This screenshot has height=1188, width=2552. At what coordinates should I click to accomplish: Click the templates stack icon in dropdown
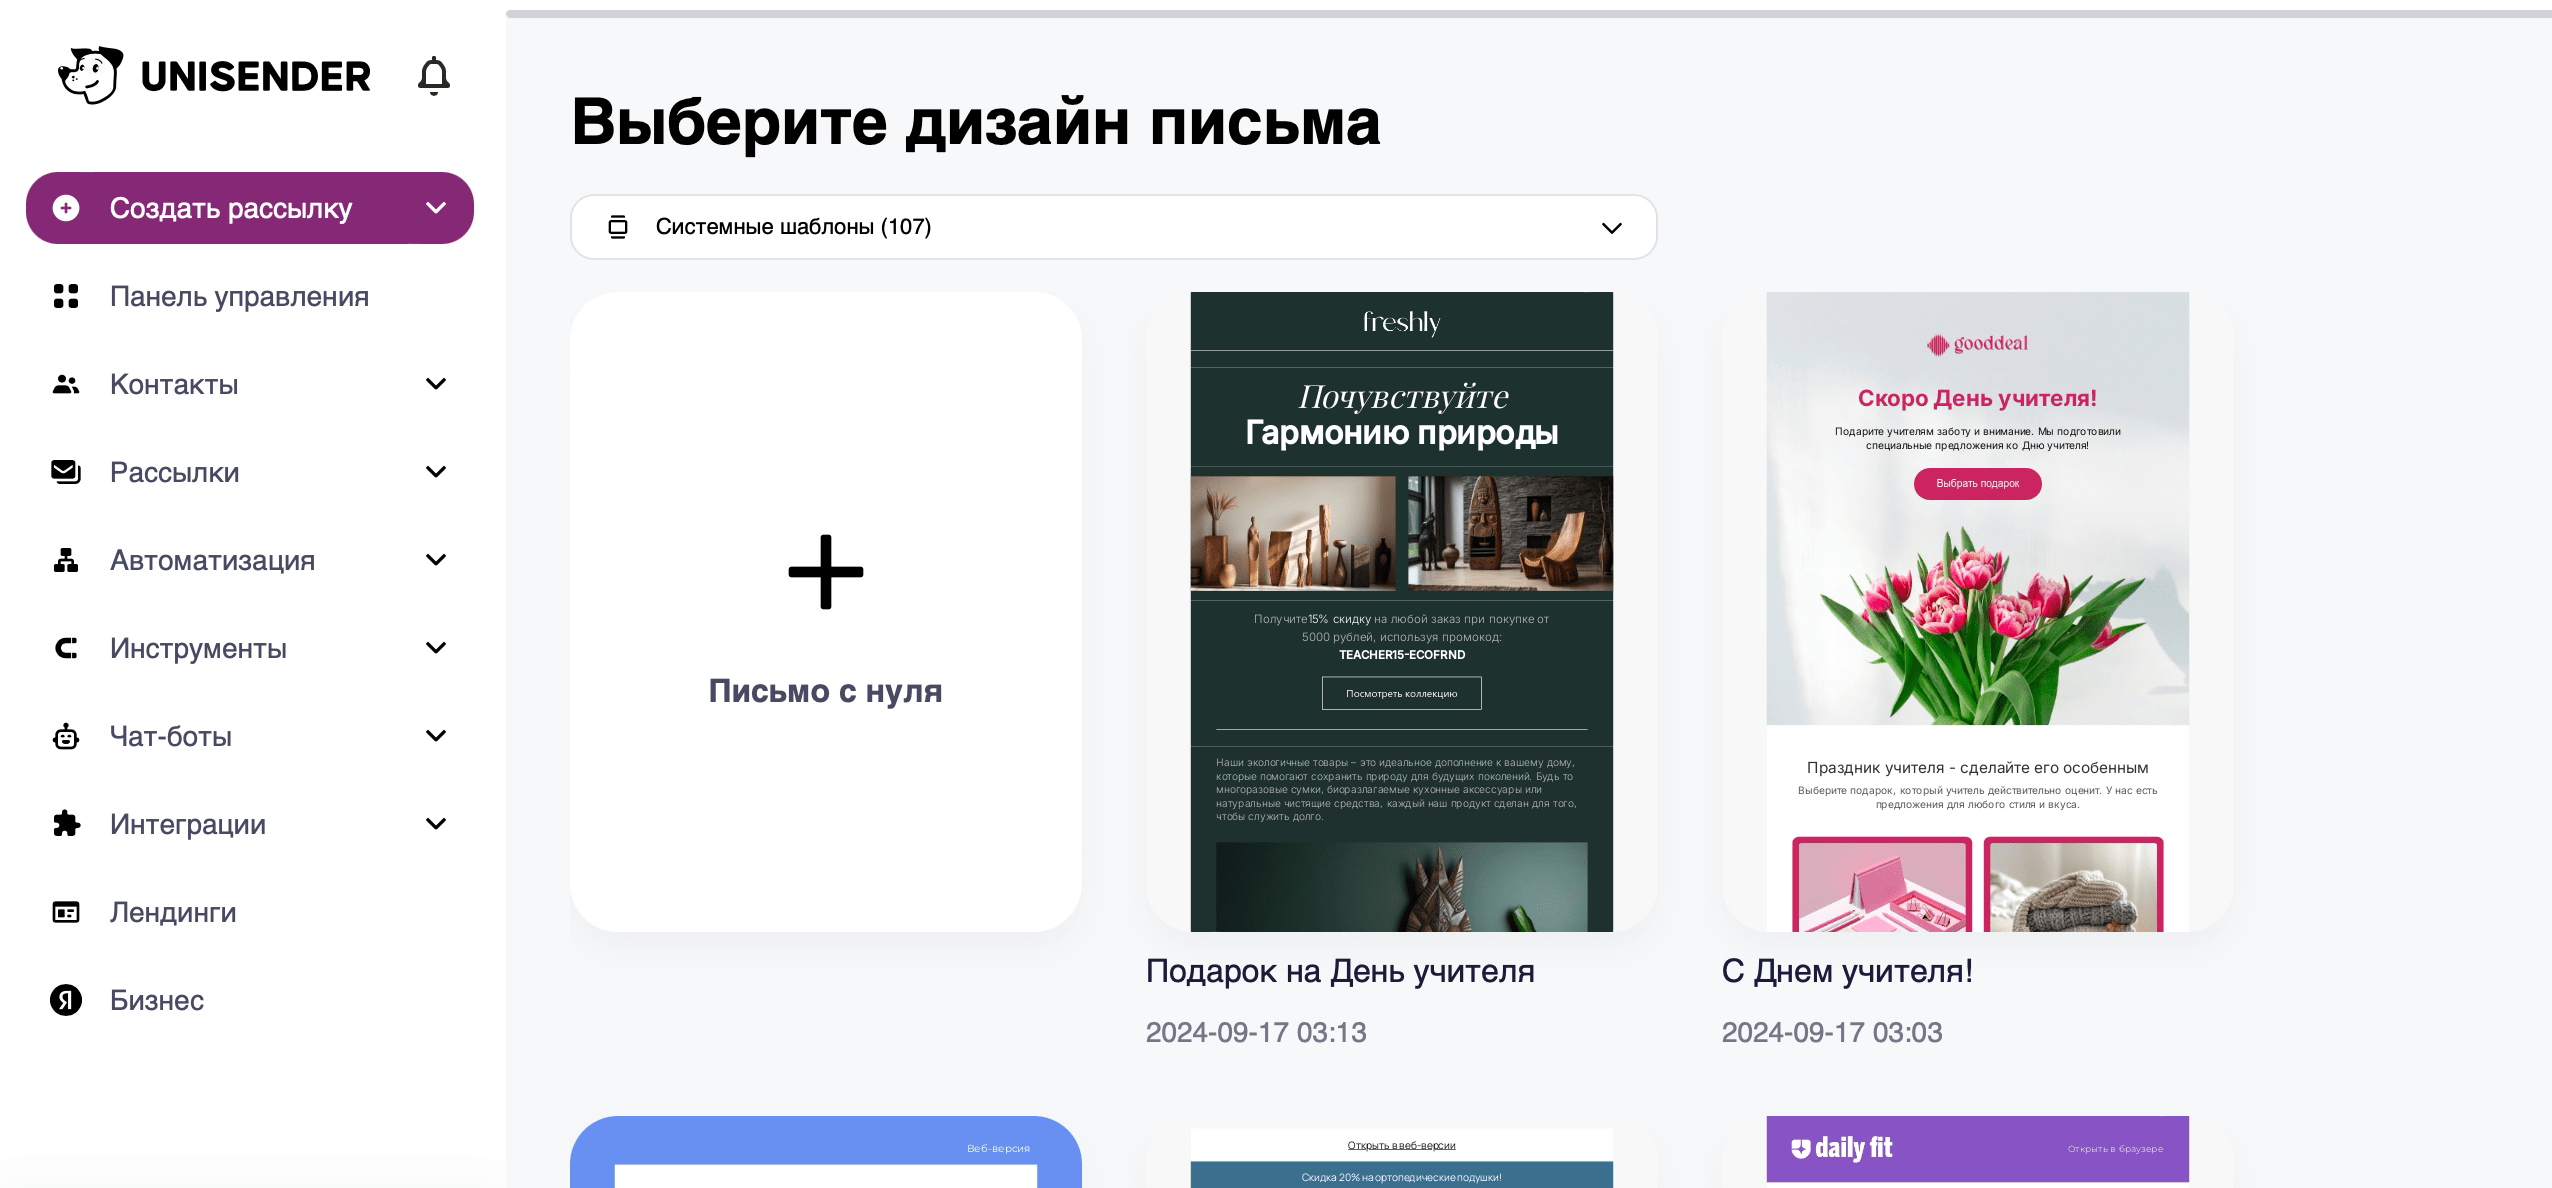click(x=618, y=227)
